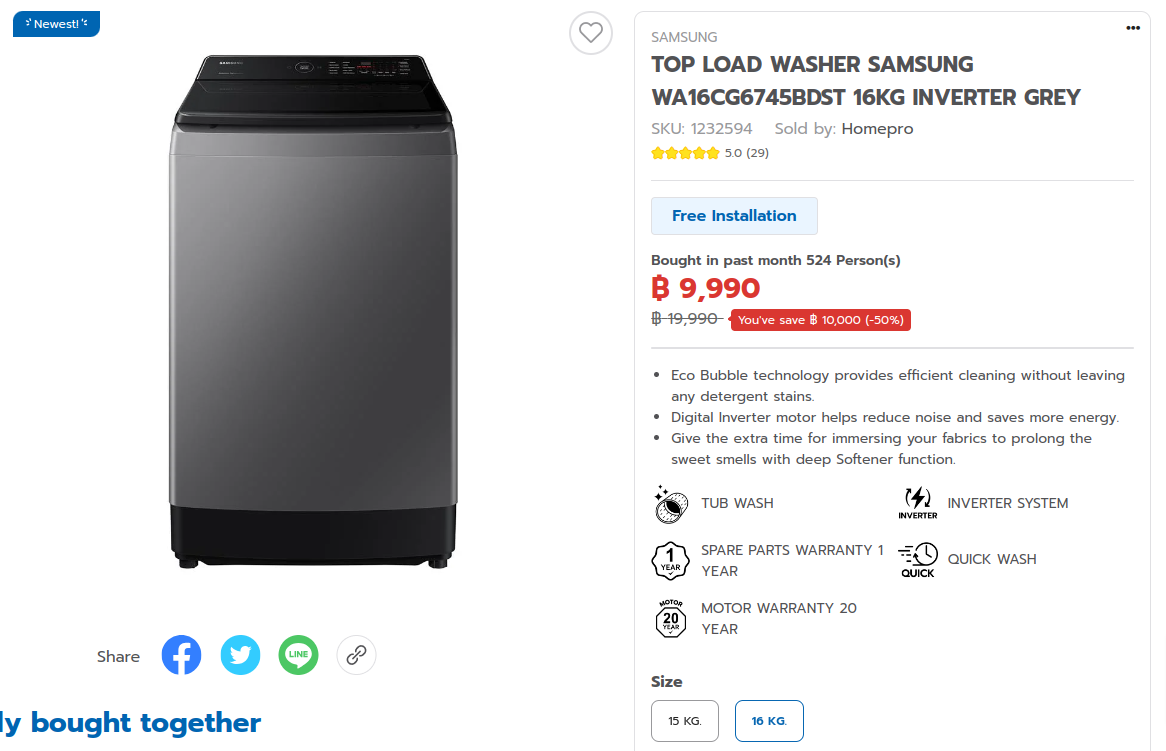Open the washing machine product image
The width and height of the screenshot is (1166, 751).
(313, 311)
